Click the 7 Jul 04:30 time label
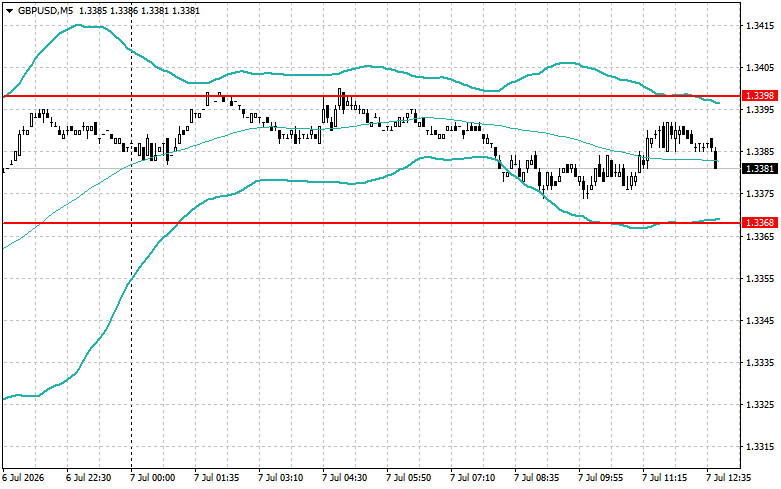Screen dimensions: 781x489 coord(345,478)
